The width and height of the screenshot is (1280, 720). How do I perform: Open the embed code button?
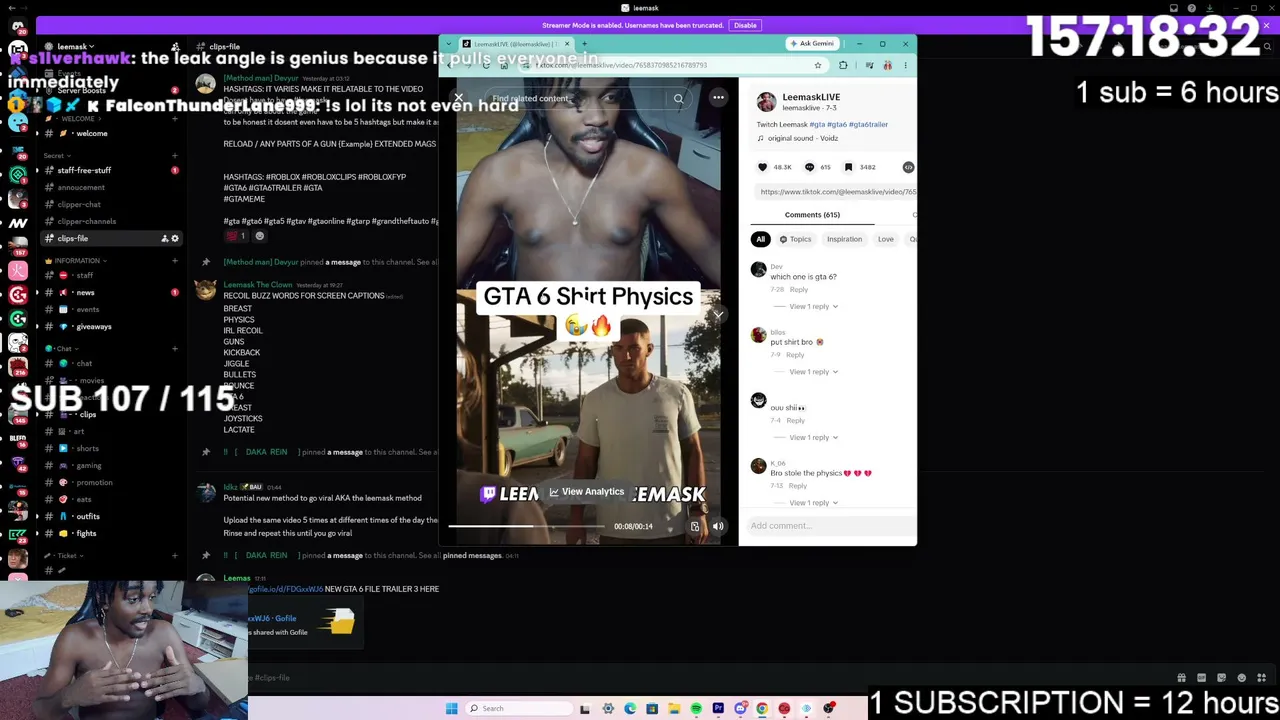(908, 167)
